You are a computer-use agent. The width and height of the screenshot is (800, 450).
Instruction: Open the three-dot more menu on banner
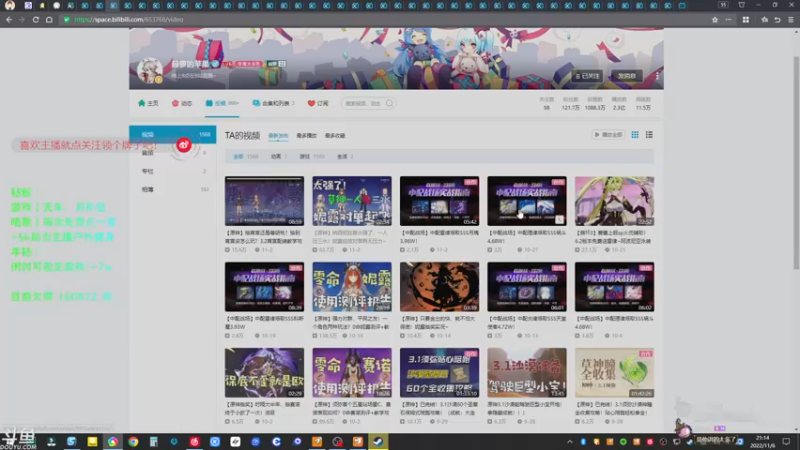coord(657,76)
